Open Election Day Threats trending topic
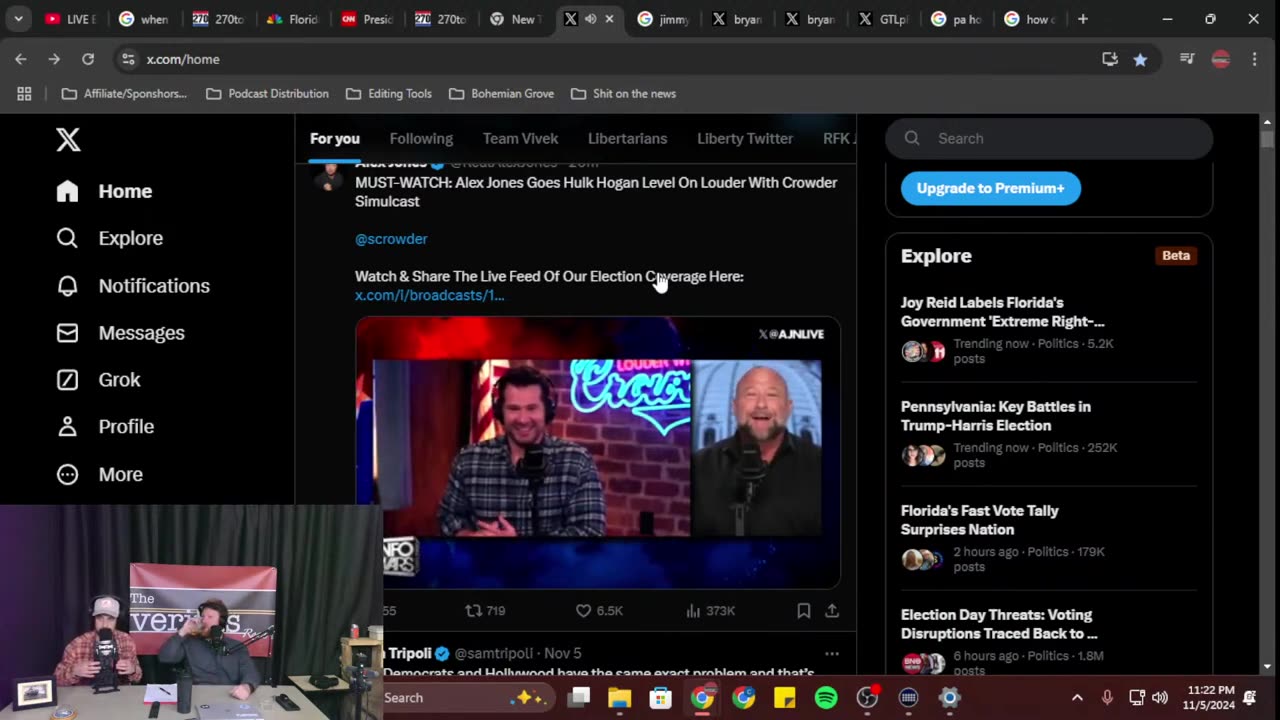Screen dimensions: 1280x720 pos(1049,640)
